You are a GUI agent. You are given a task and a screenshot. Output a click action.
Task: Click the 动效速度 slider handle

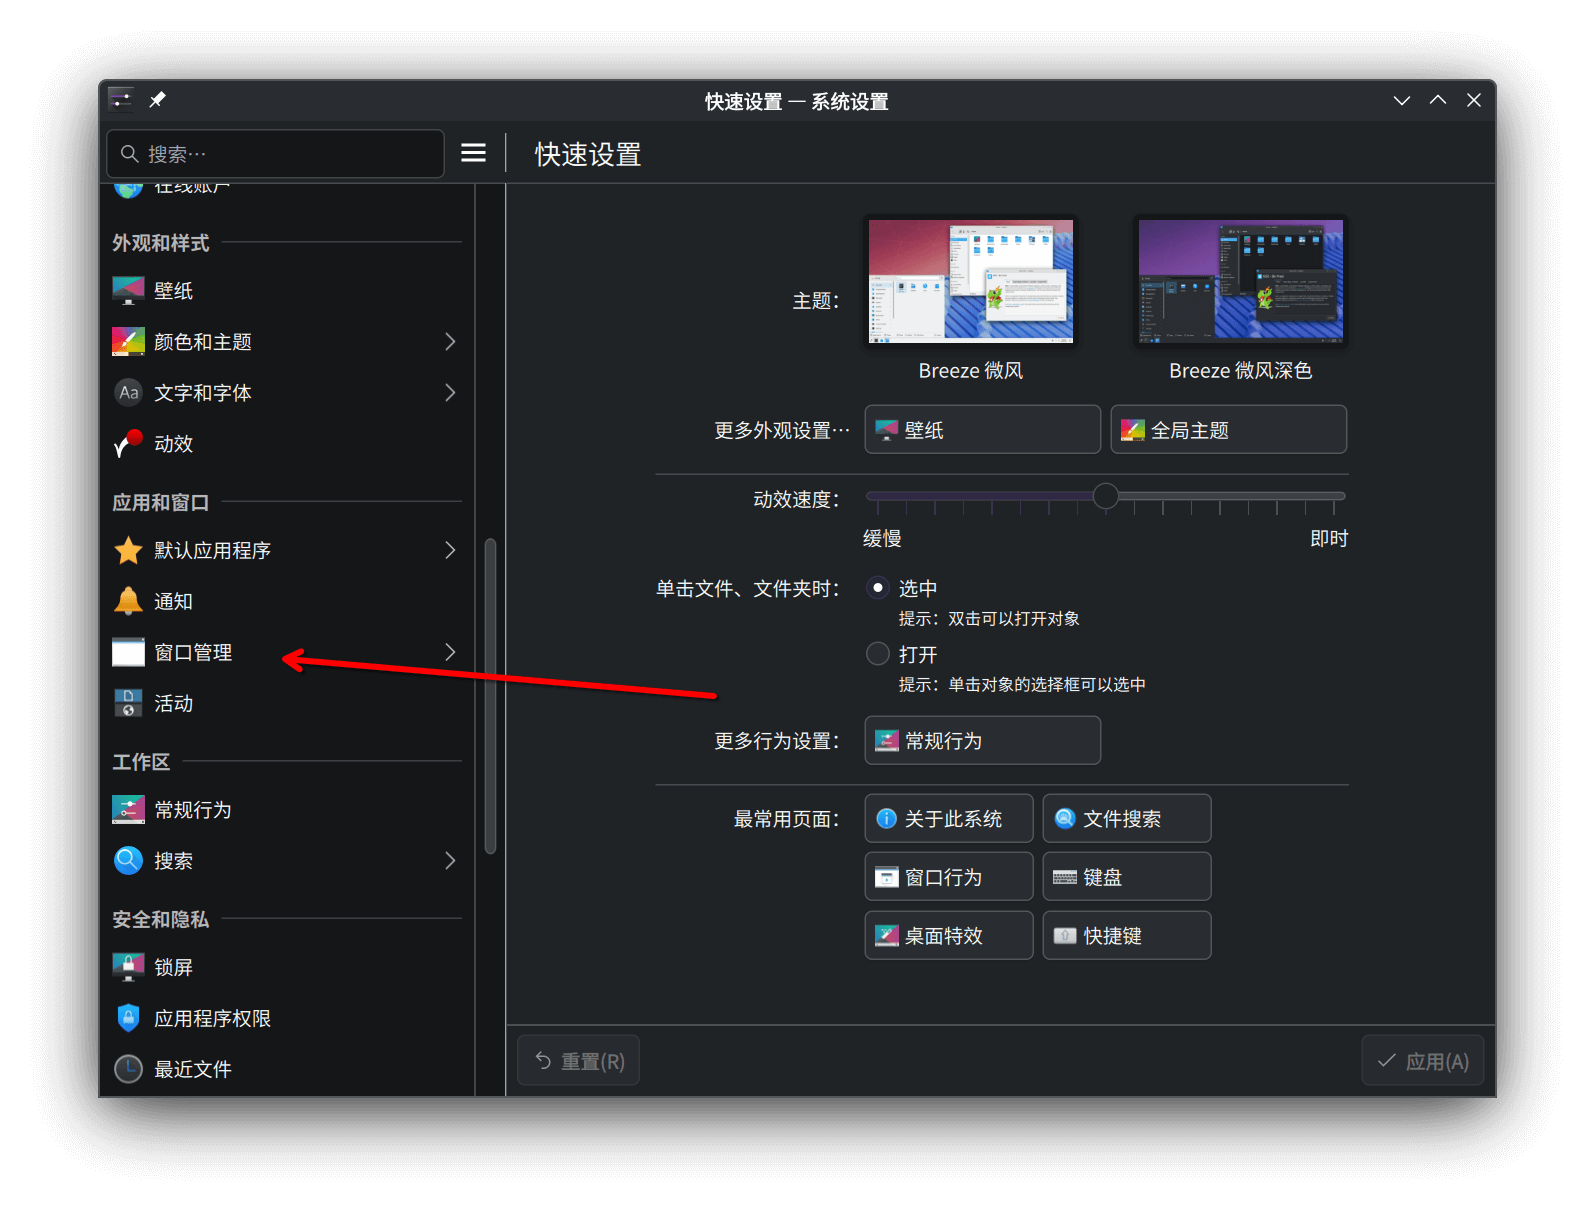click(1105, 496)
